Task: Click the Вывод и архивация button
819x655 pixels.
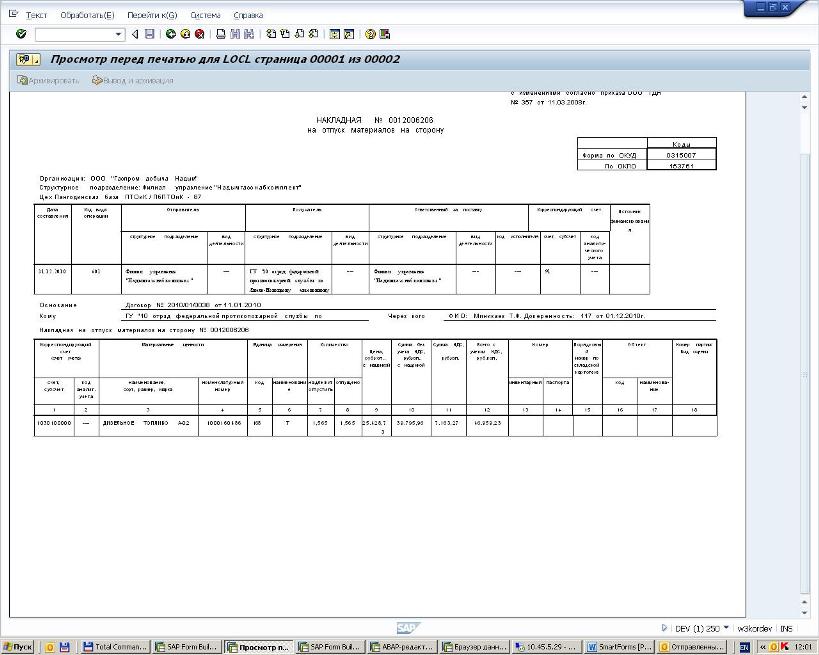Action: click(133, 80)
